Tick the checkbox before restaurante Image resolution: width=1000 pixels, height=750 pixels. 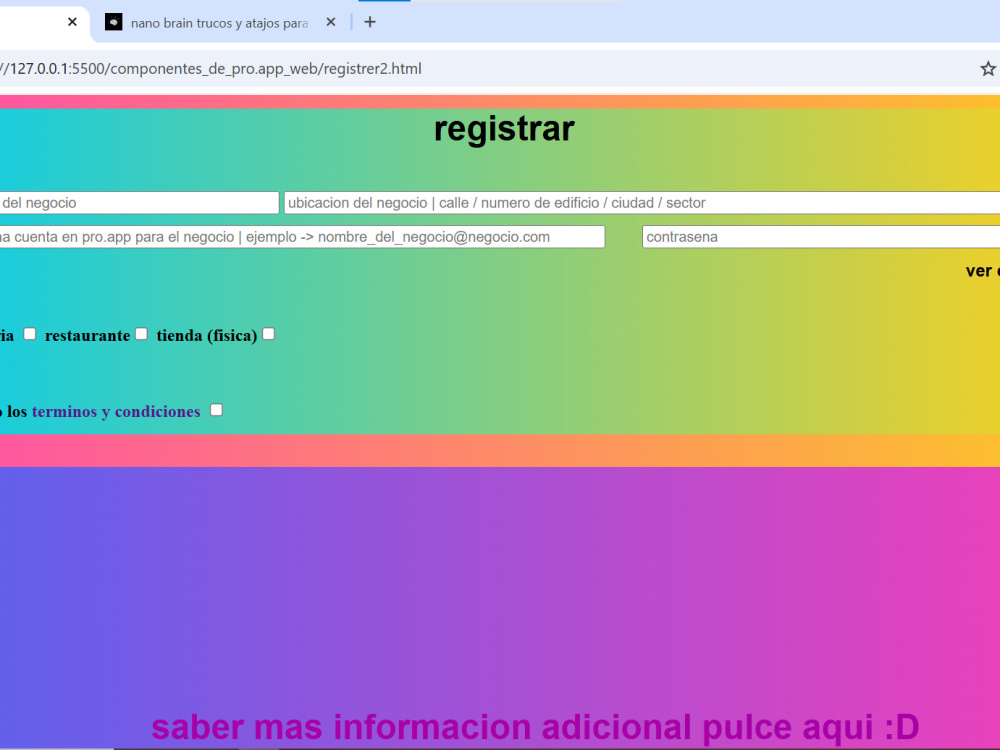29,334
